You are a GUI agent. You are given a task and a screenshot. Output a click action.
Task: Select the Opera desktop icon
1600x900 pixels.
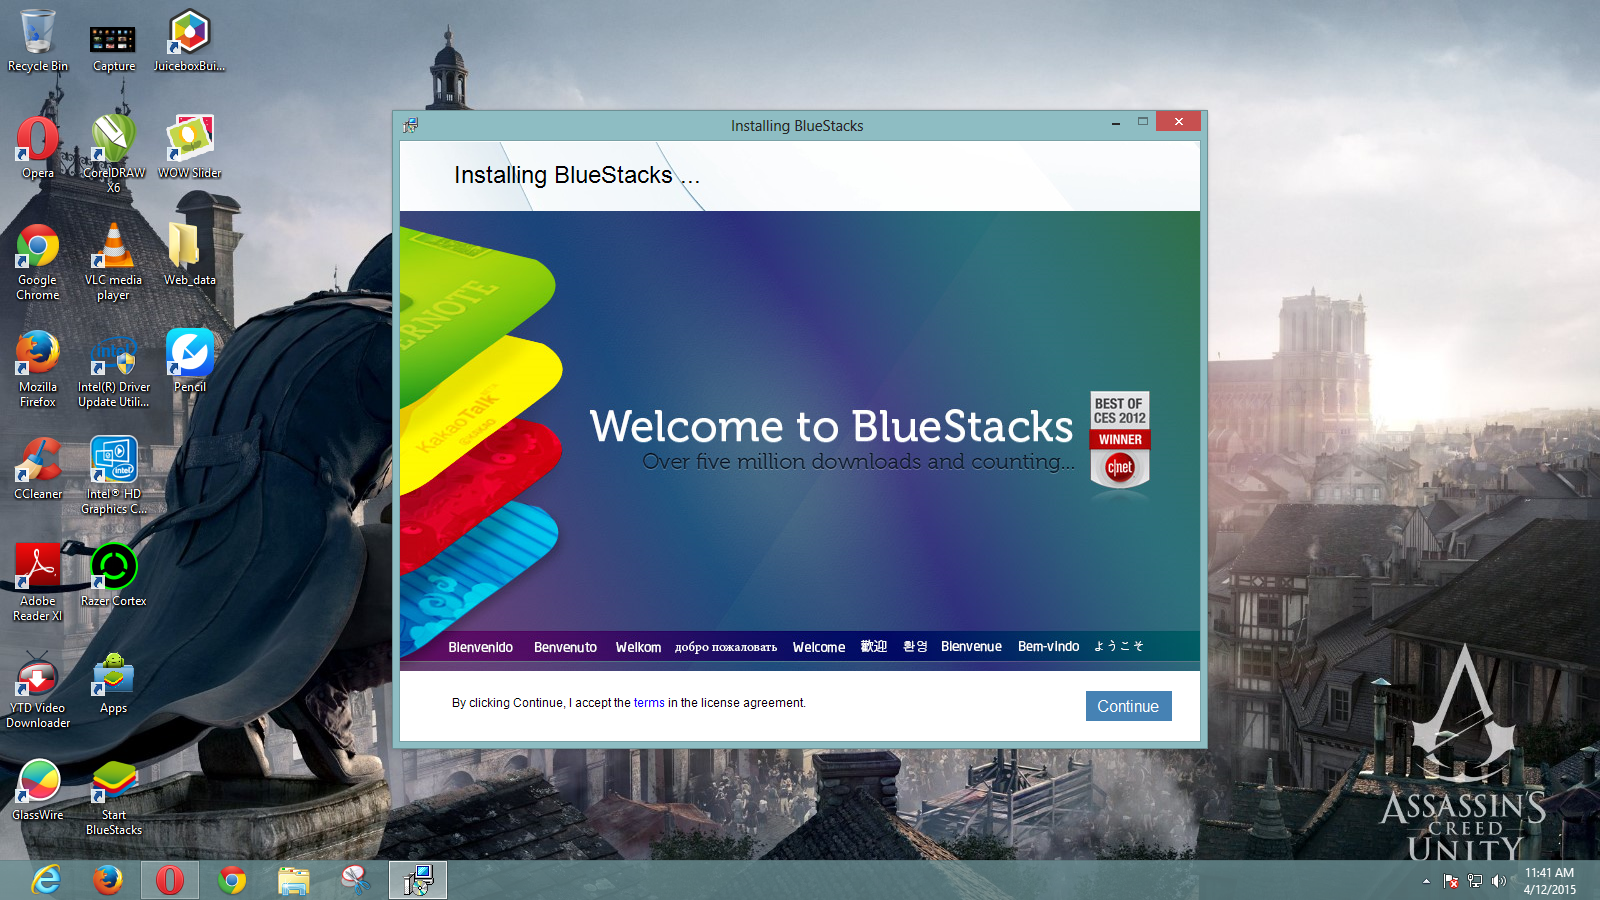point(38,148)
